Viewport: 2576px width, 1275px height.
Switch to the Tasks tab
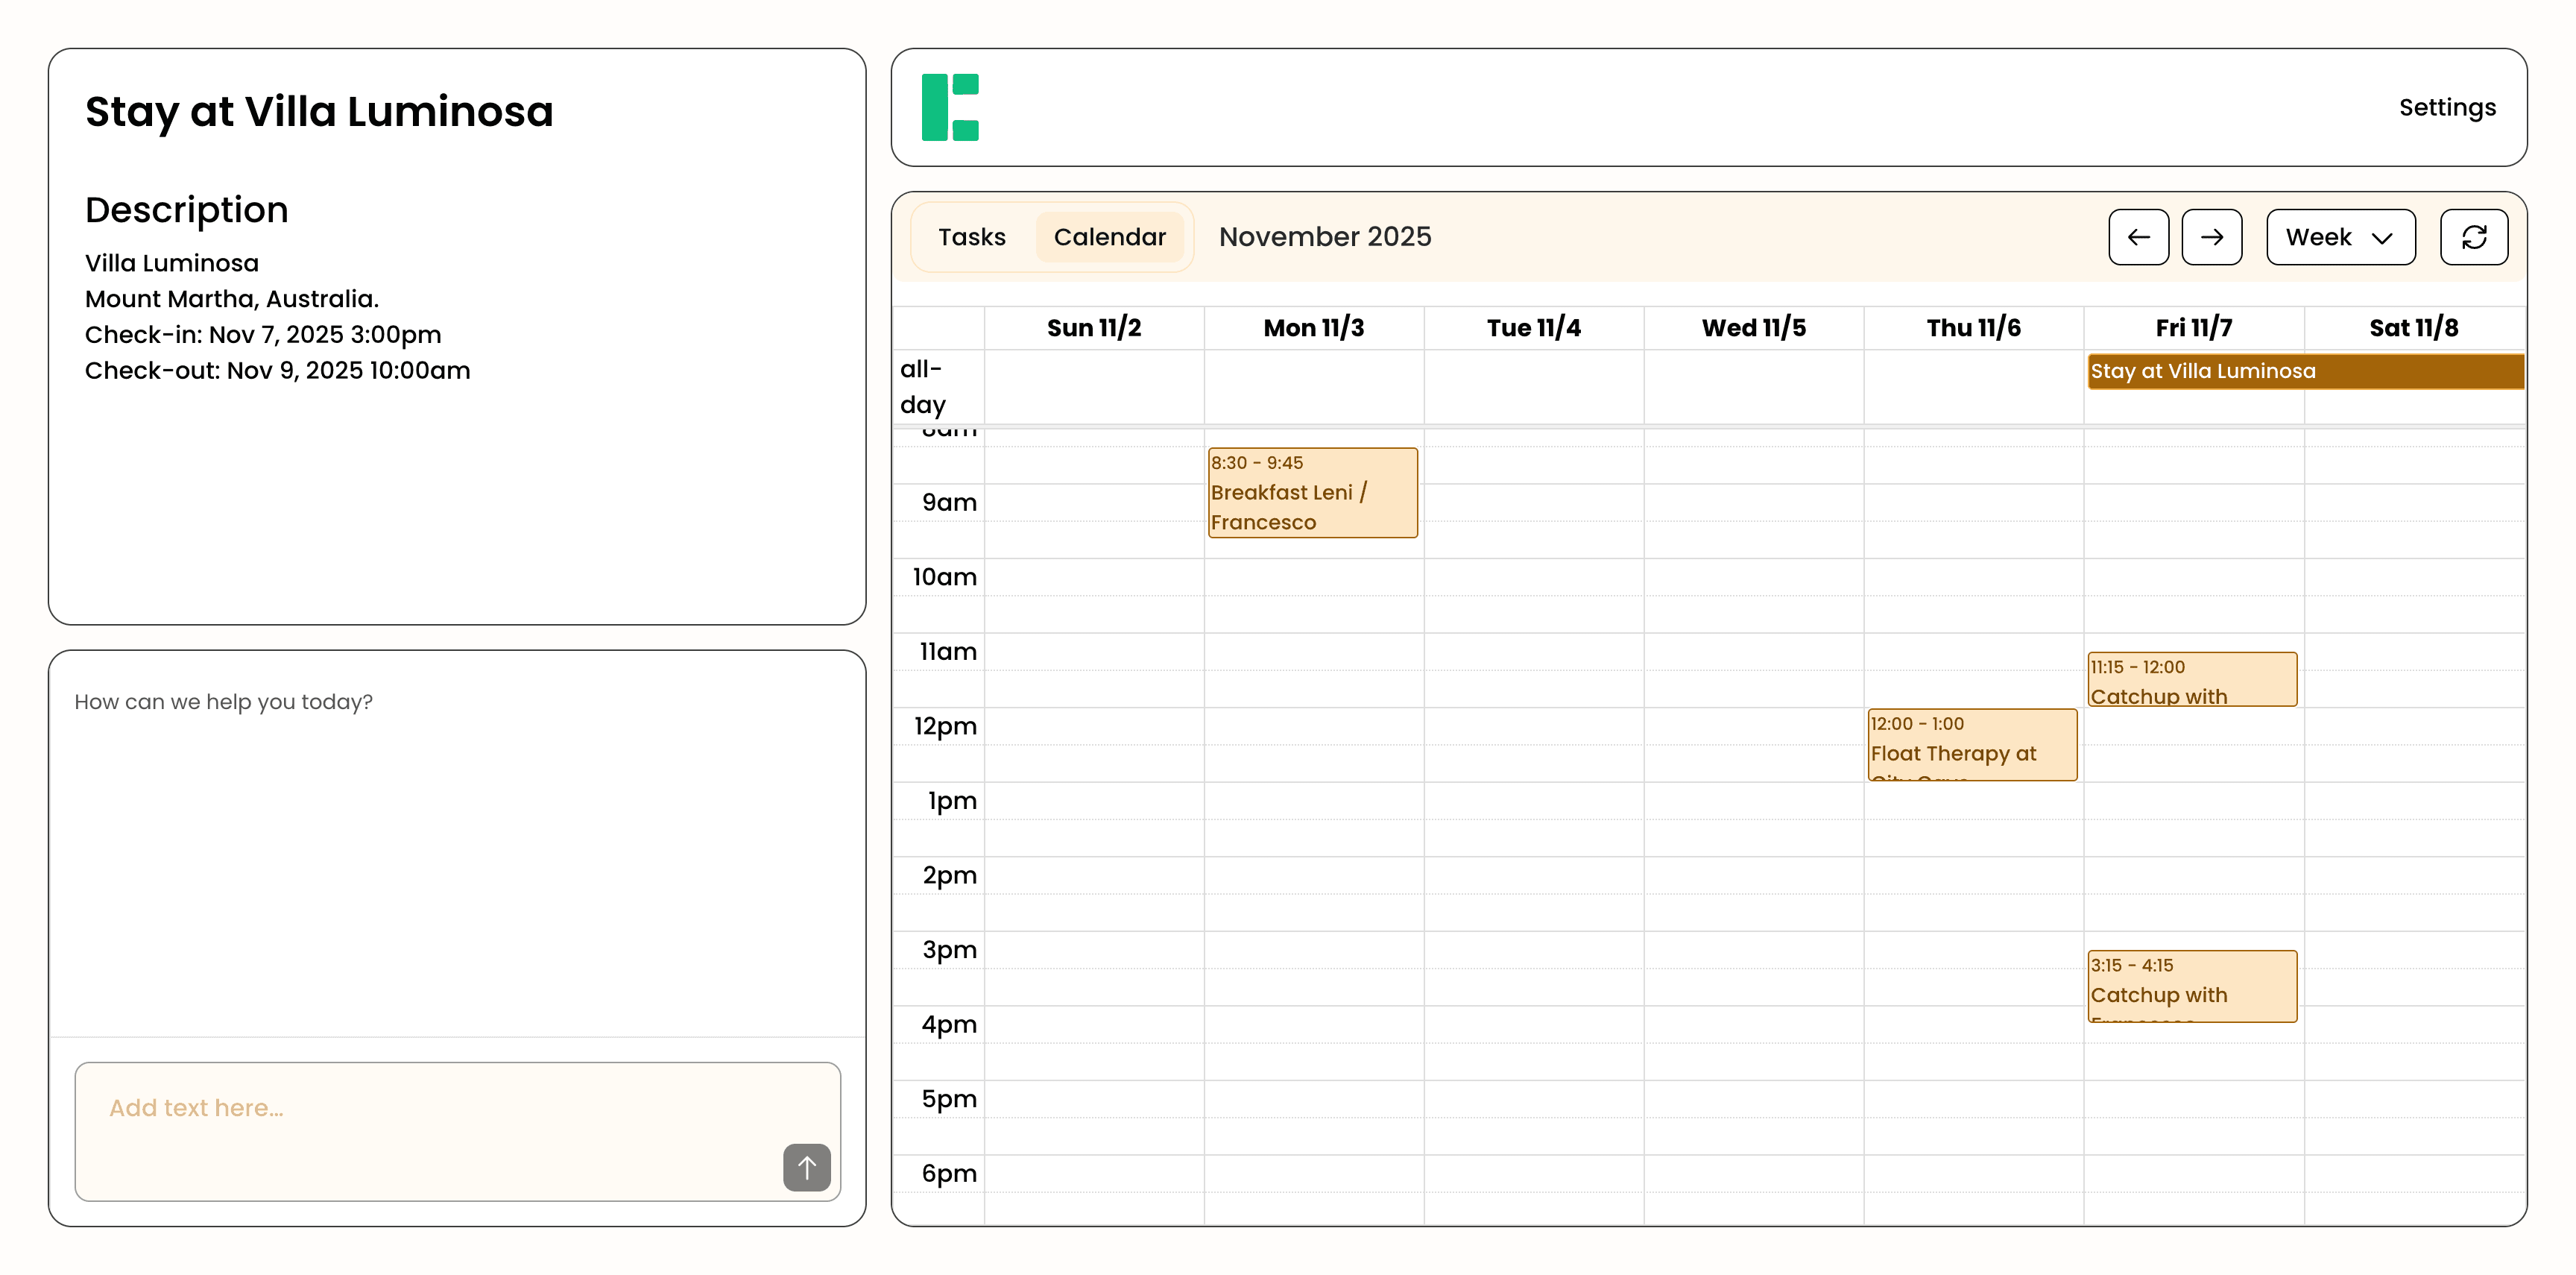(971, 237)
